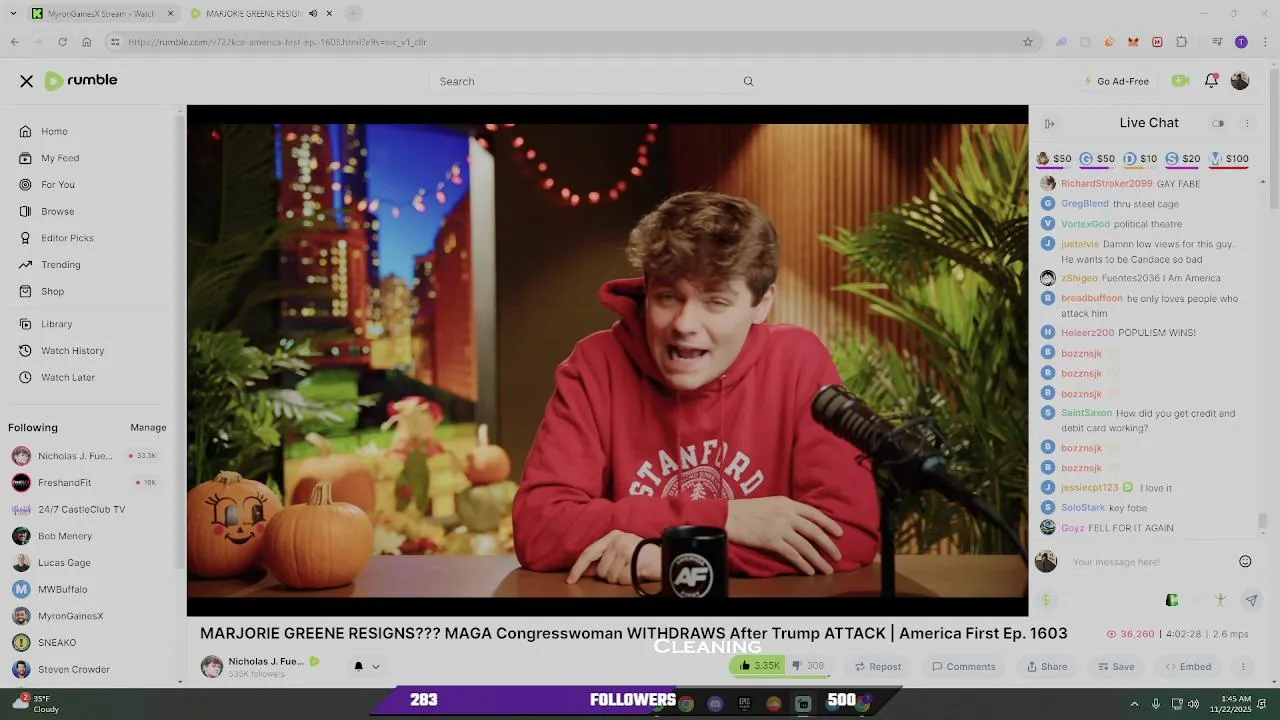Pop out the Live Chat panel
Image resolution: width=1280 pixels, height=720 pixels.
pos(1049,124)
